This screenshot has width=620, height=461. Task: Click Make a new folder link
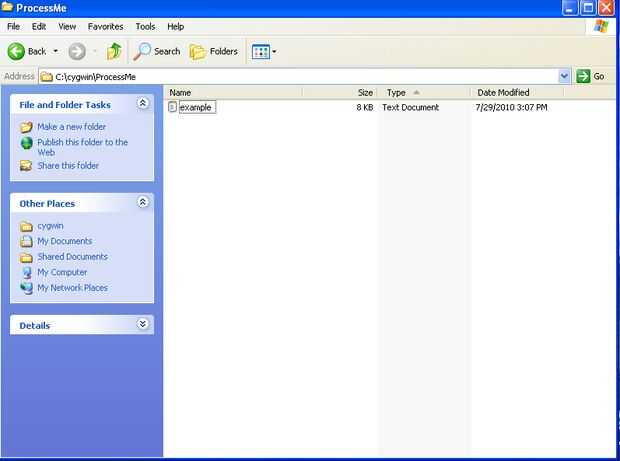pos(72,127)
